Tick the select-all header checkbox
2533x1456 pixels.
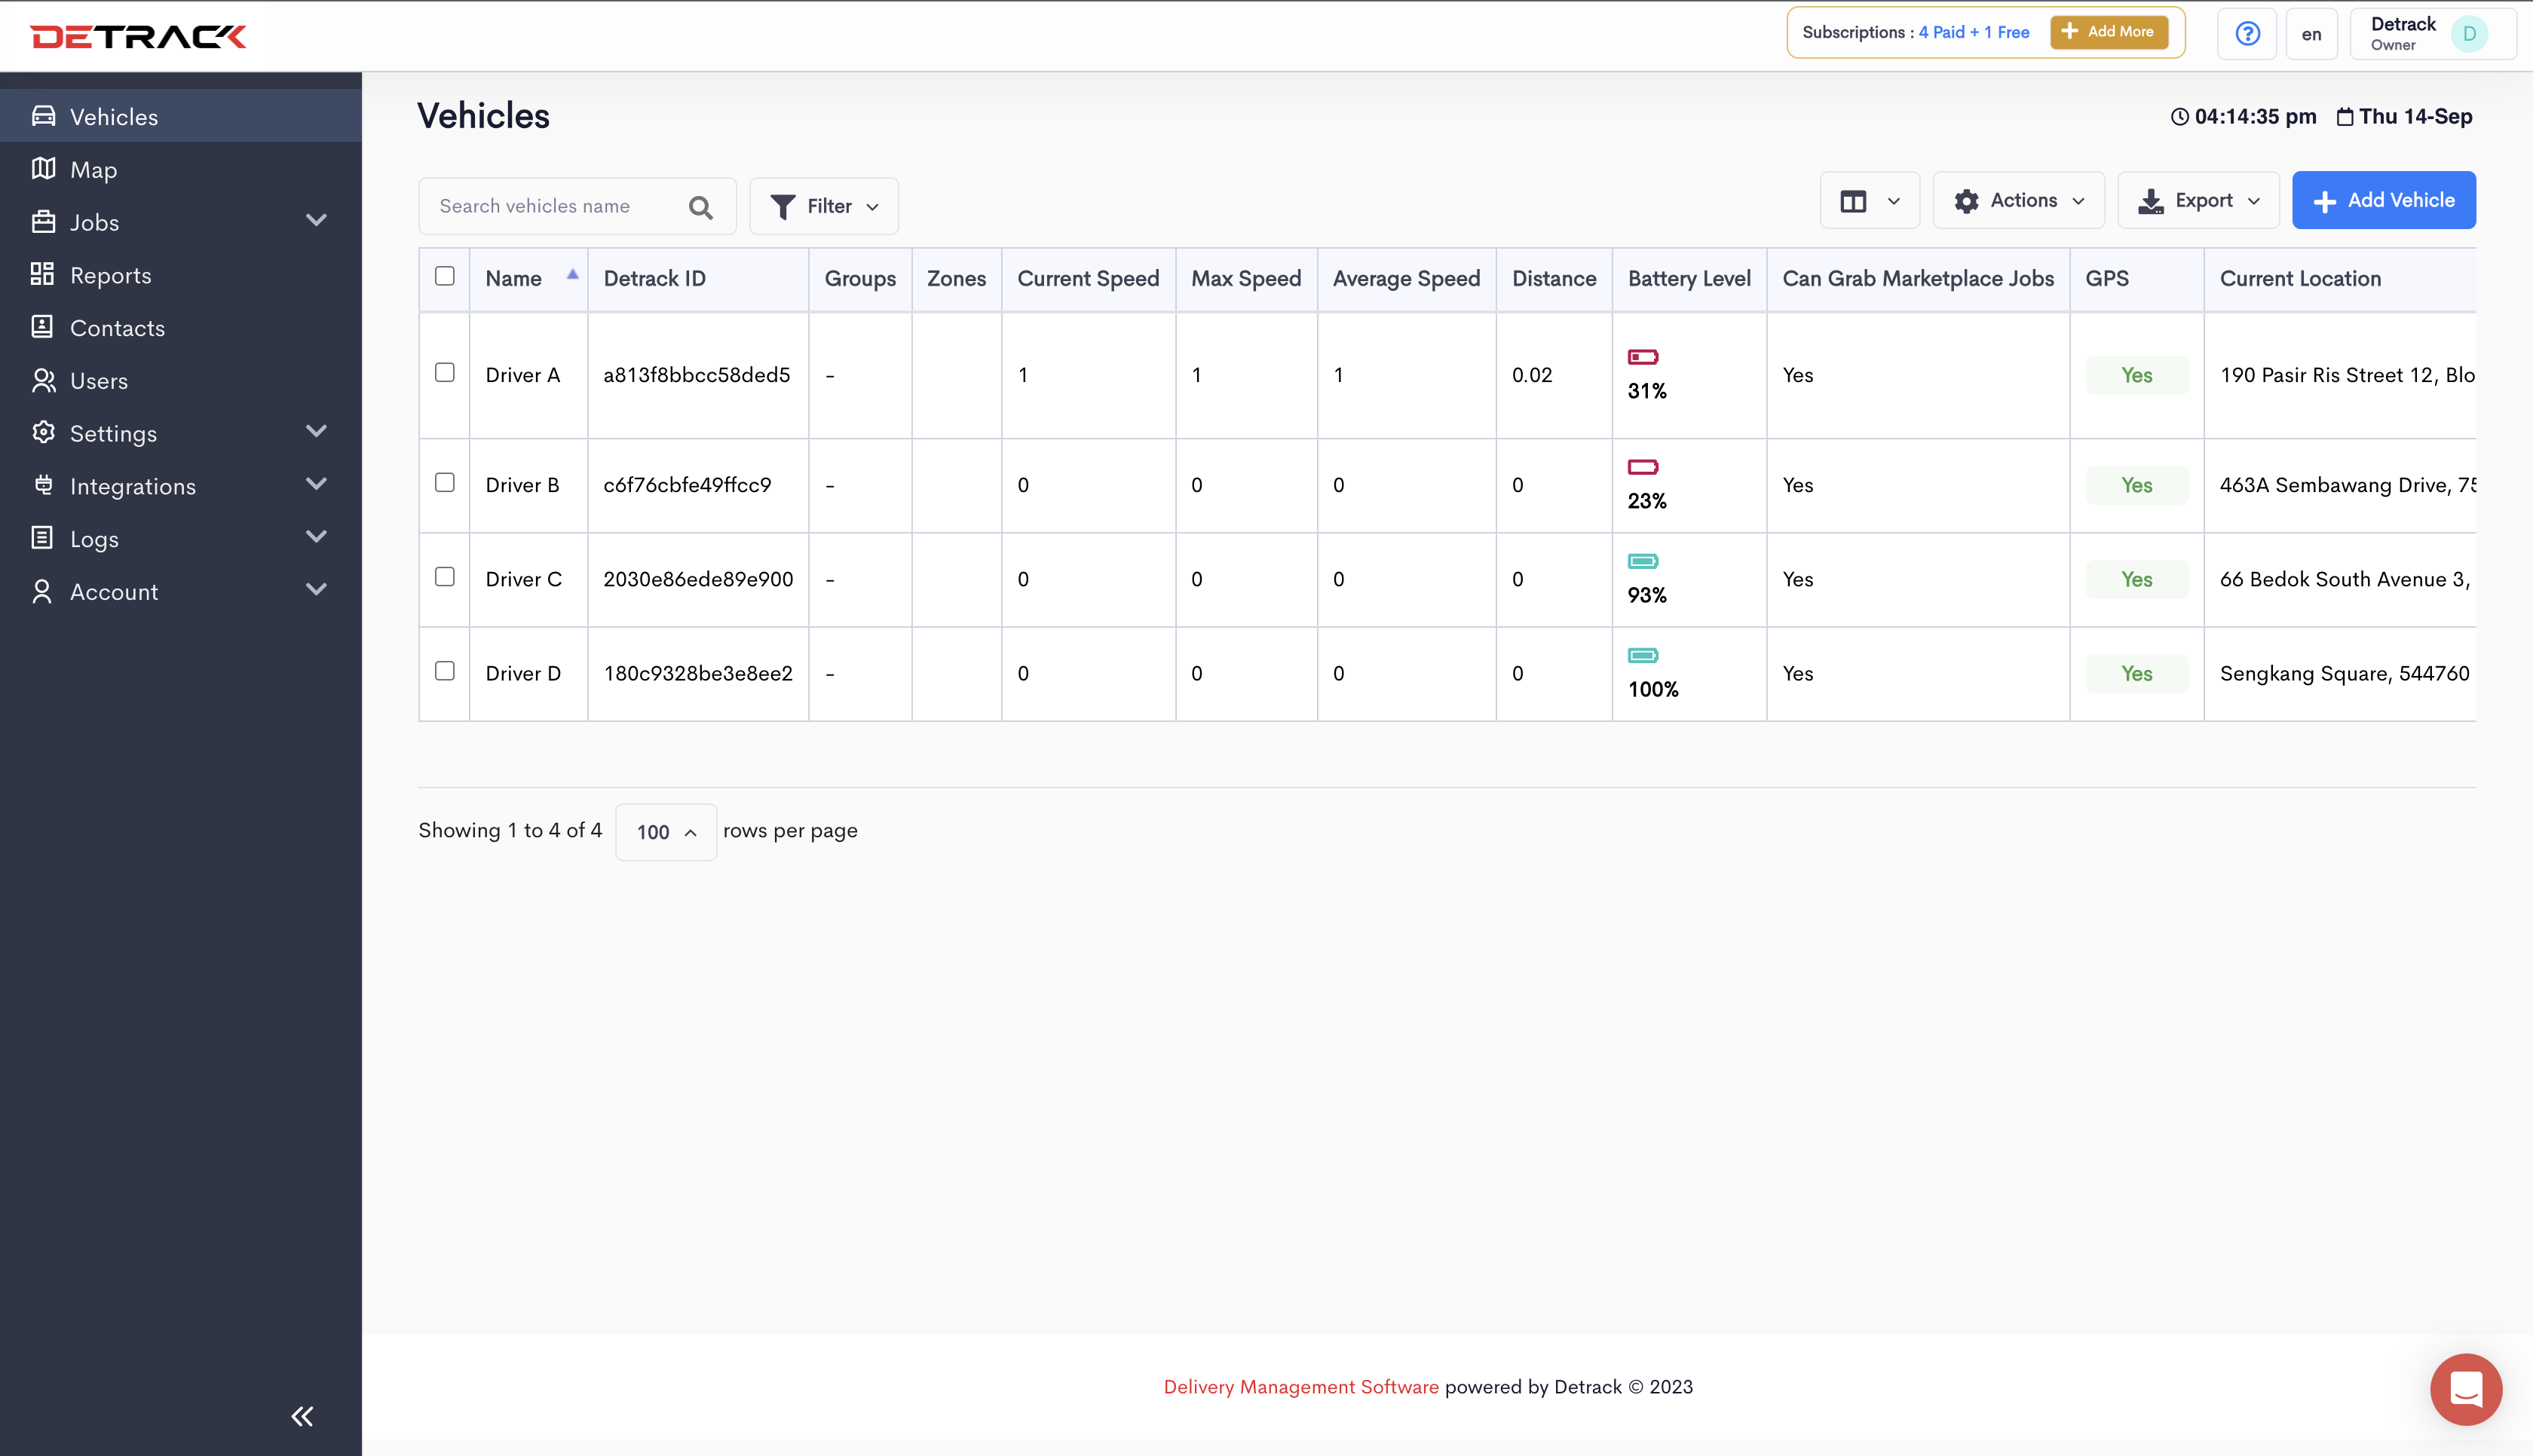(445, 277)
